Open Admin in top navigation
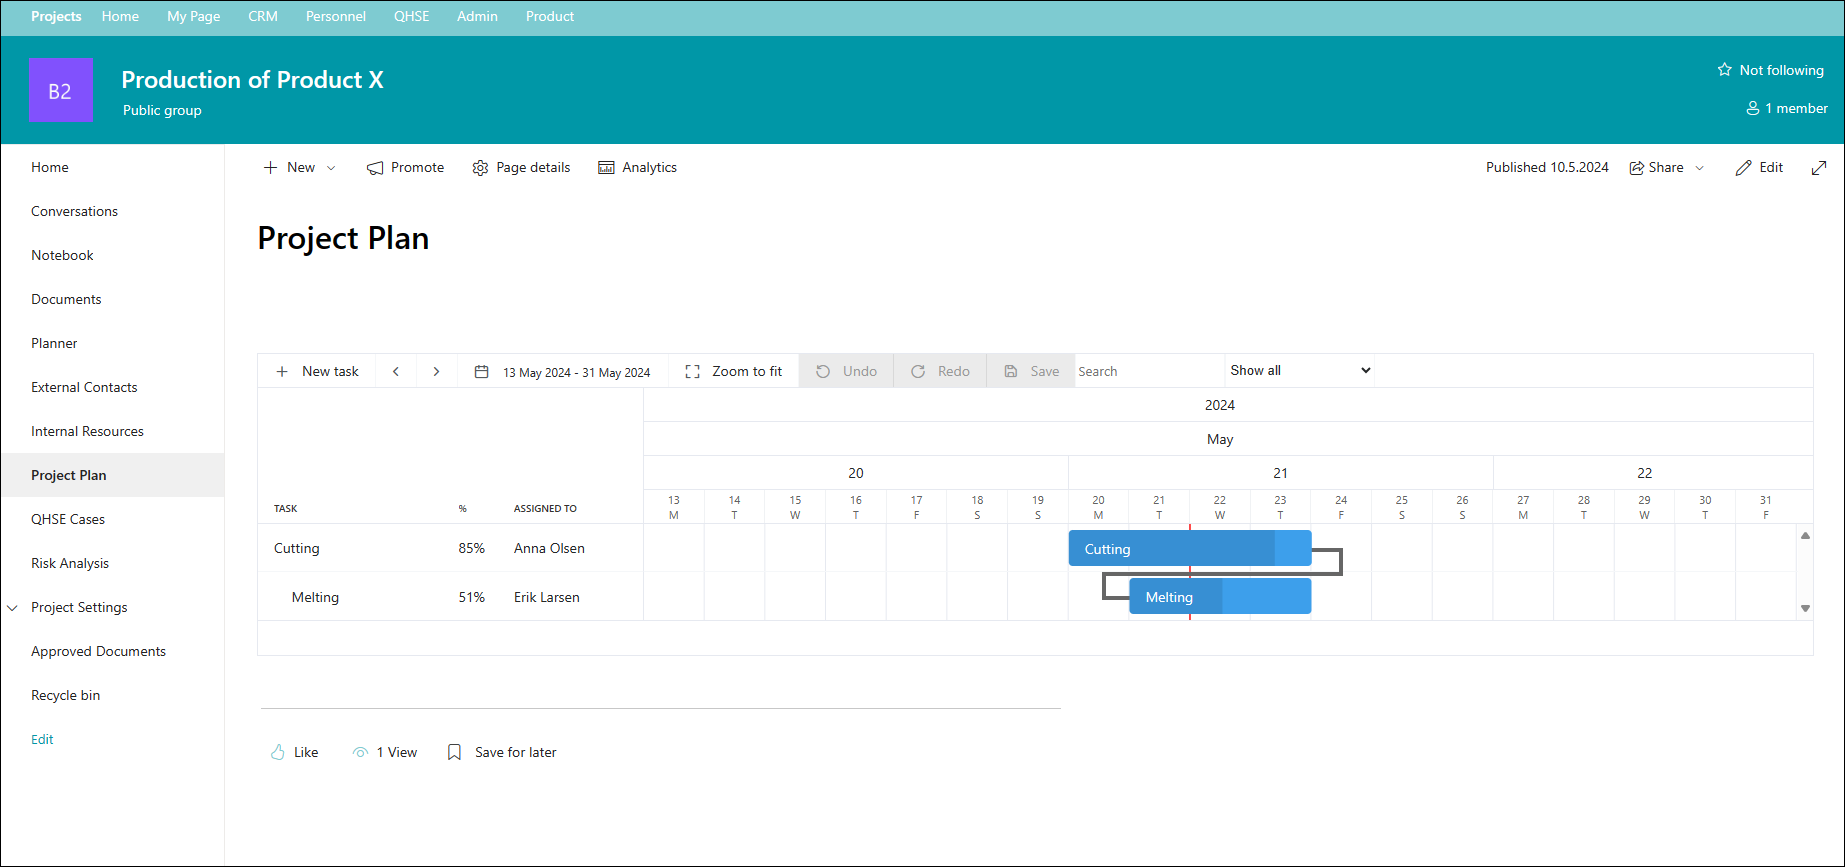This screenshot has width=1845, height=867. [x=477, y=16]
